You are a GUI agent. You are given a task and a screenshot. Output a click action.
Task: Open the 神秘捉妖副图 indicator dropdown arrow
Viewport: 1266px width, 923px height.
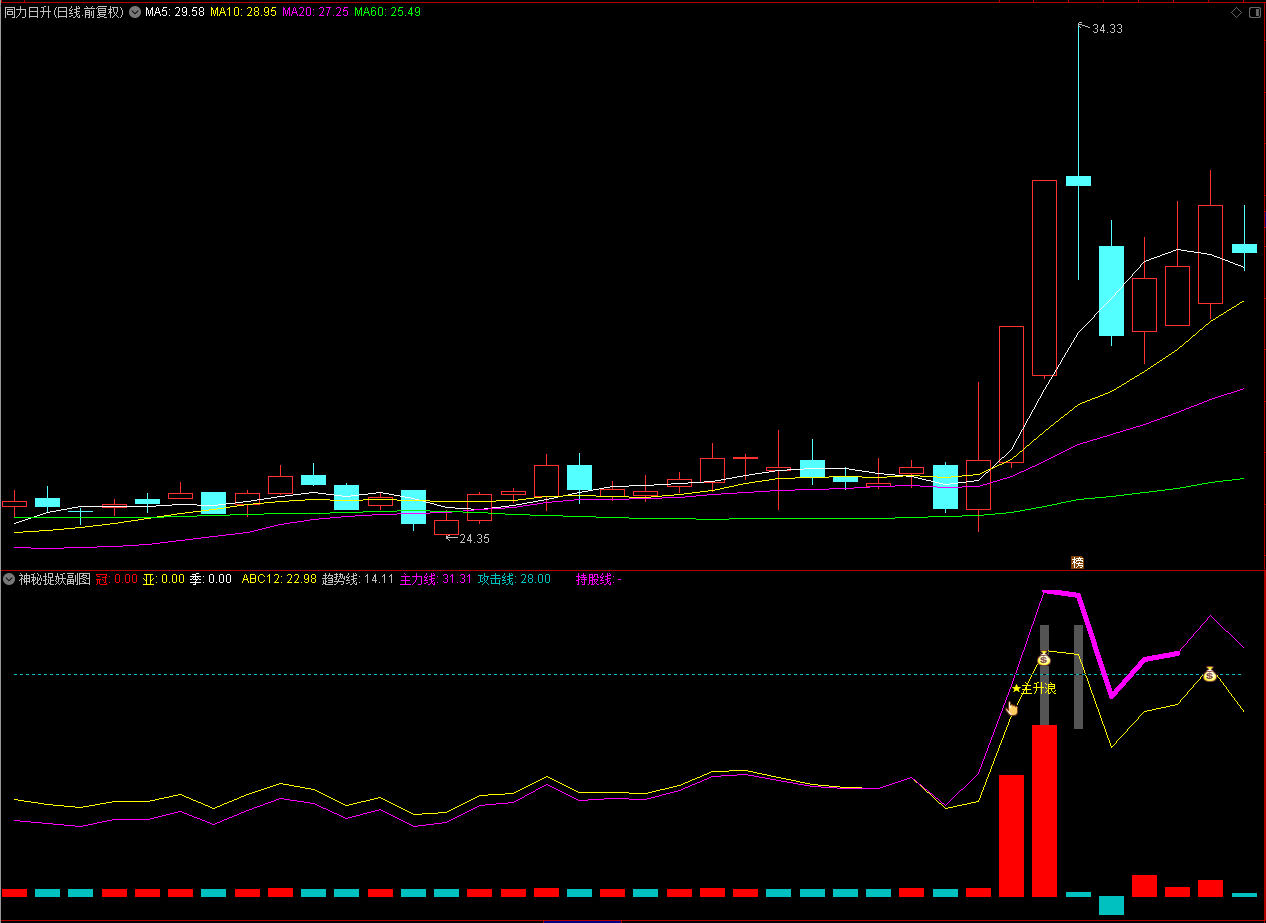tap(9, 579)
